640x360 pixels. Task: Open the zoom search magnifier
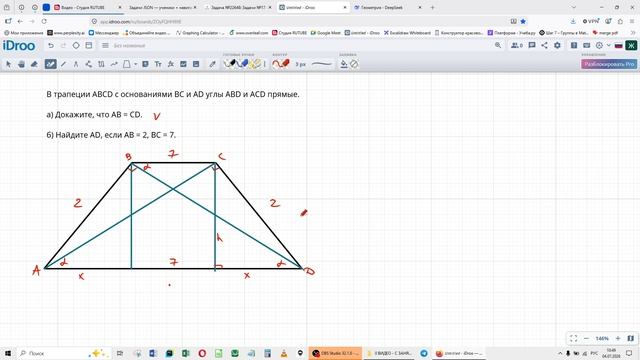click(x=498, y=45)
